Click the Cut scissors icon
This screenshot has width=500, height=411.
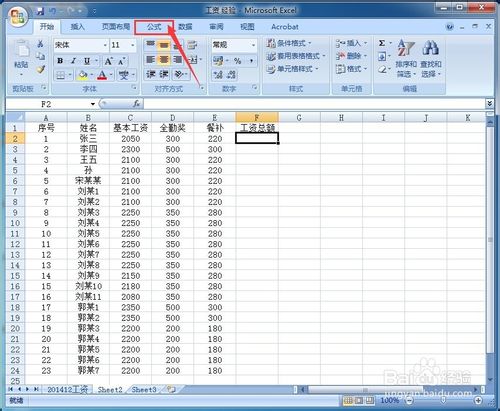[40, 44]
